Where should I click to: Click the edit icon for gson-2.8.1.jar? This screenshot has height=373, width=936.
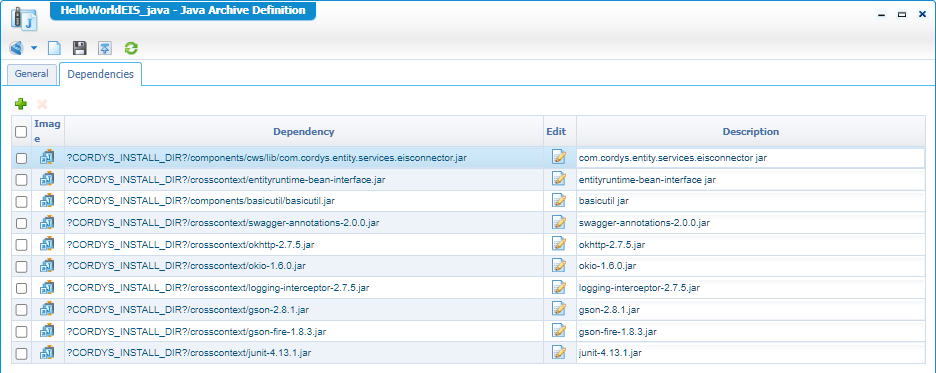(559, 309)
